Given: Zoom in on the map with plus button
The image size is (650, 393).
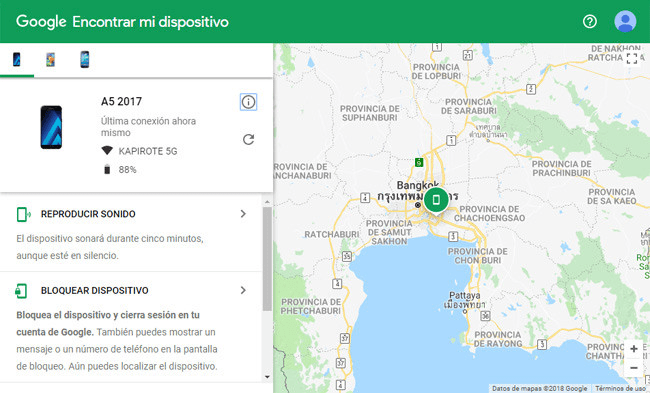Looking at the screenshot, I should (x=633, y=349).
